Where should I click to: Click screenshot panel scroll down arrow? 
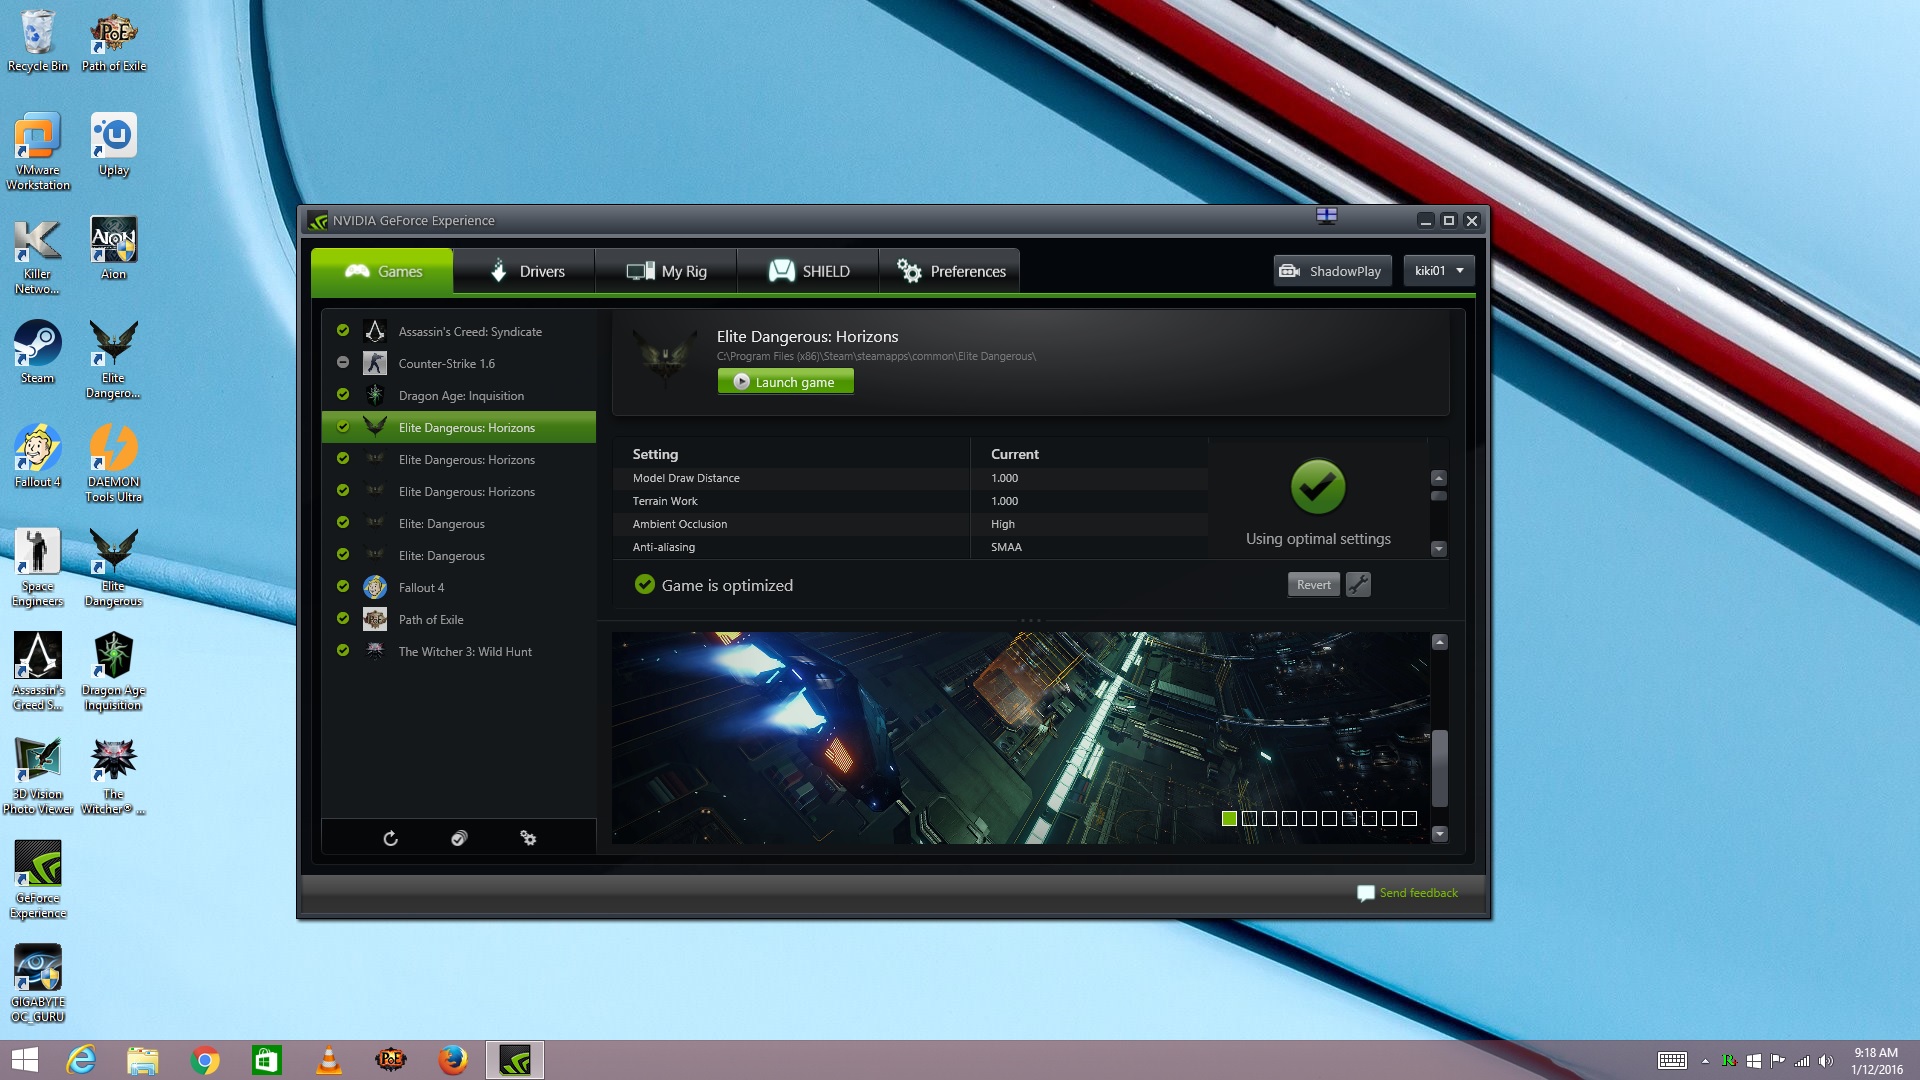pyautogui.click(x=1440, y=834)
